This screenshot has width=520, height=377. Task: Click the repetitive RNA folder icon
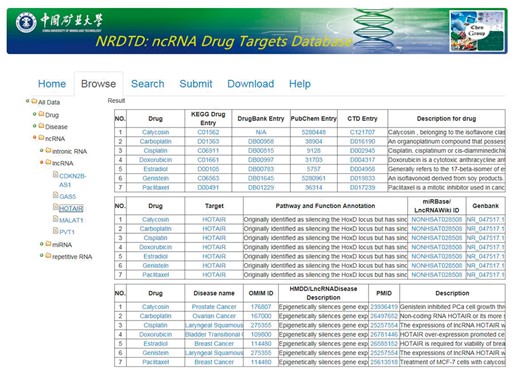point(48,256)
